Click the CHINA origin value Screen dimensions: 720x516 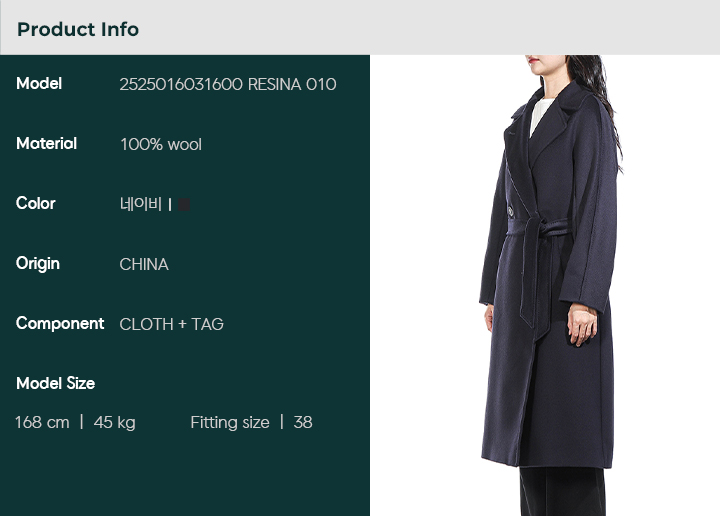[x=144, y=264]
